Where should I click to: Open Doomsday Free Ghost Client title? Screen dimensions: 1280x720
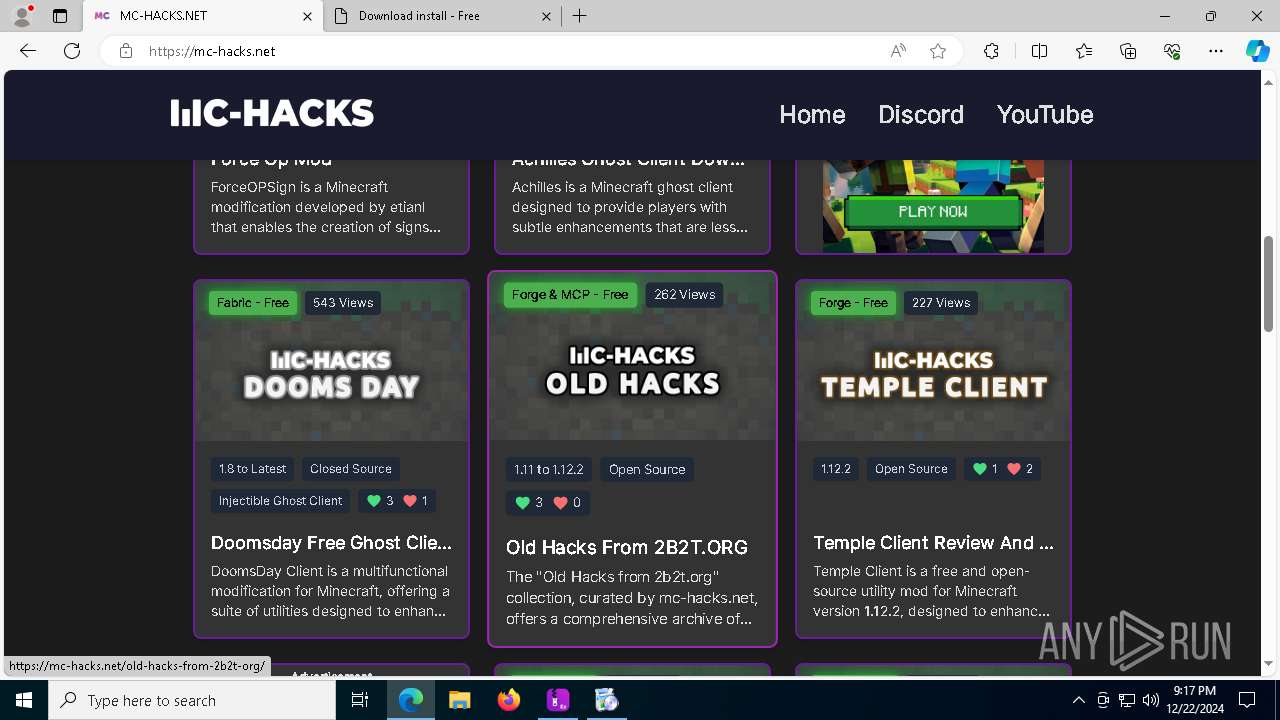pyautogui.click(x=331, y=543)
